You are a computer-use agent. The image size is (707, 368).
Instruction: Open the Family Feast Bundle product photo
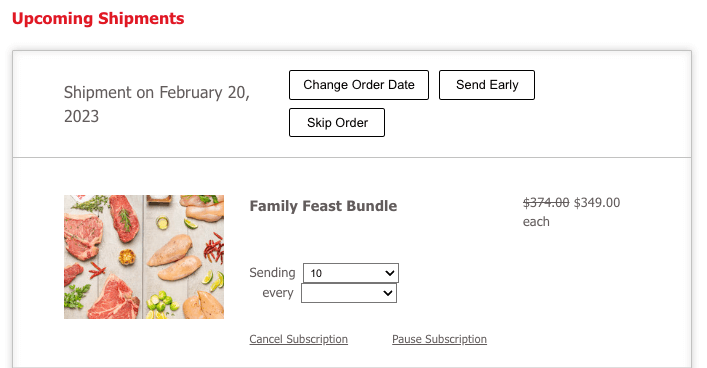[x=144, y=257]
